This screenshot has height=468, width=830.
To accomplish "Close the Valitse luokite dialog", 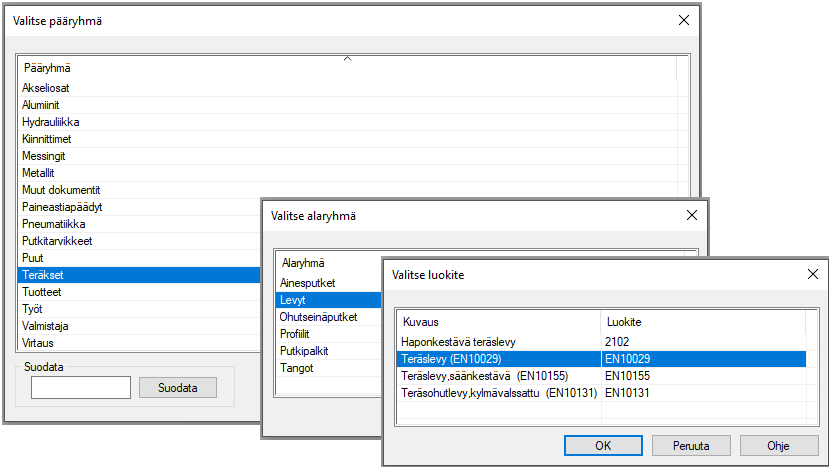I will (811, 274).
